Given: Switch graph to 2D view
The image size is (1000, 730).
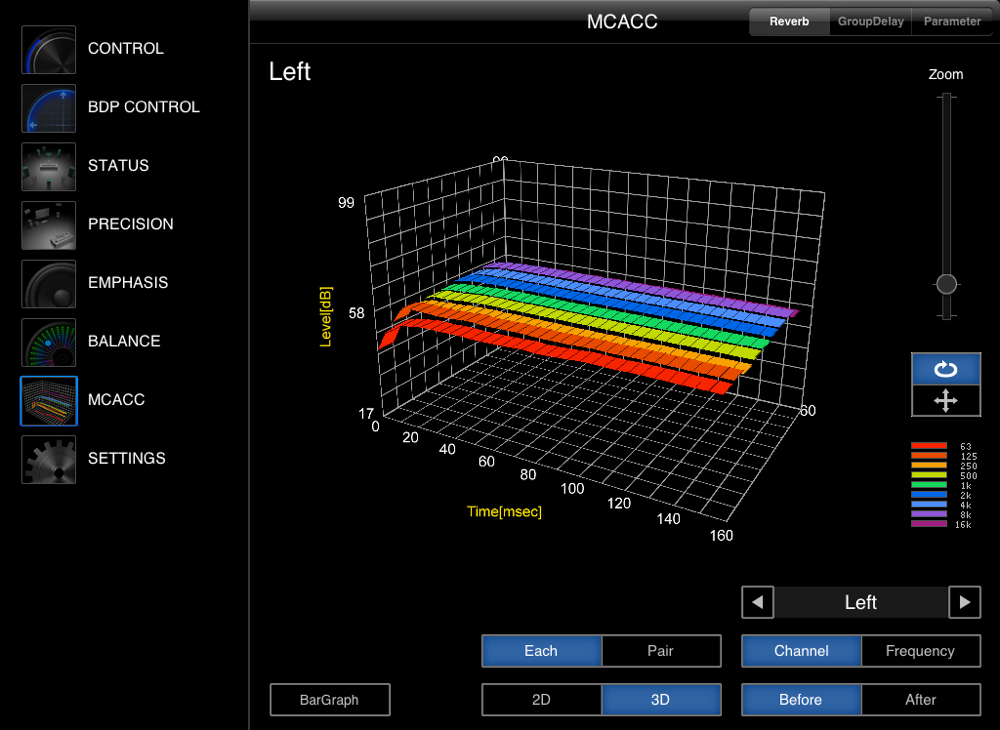Looking at the screenshot, I should (541, 700).
